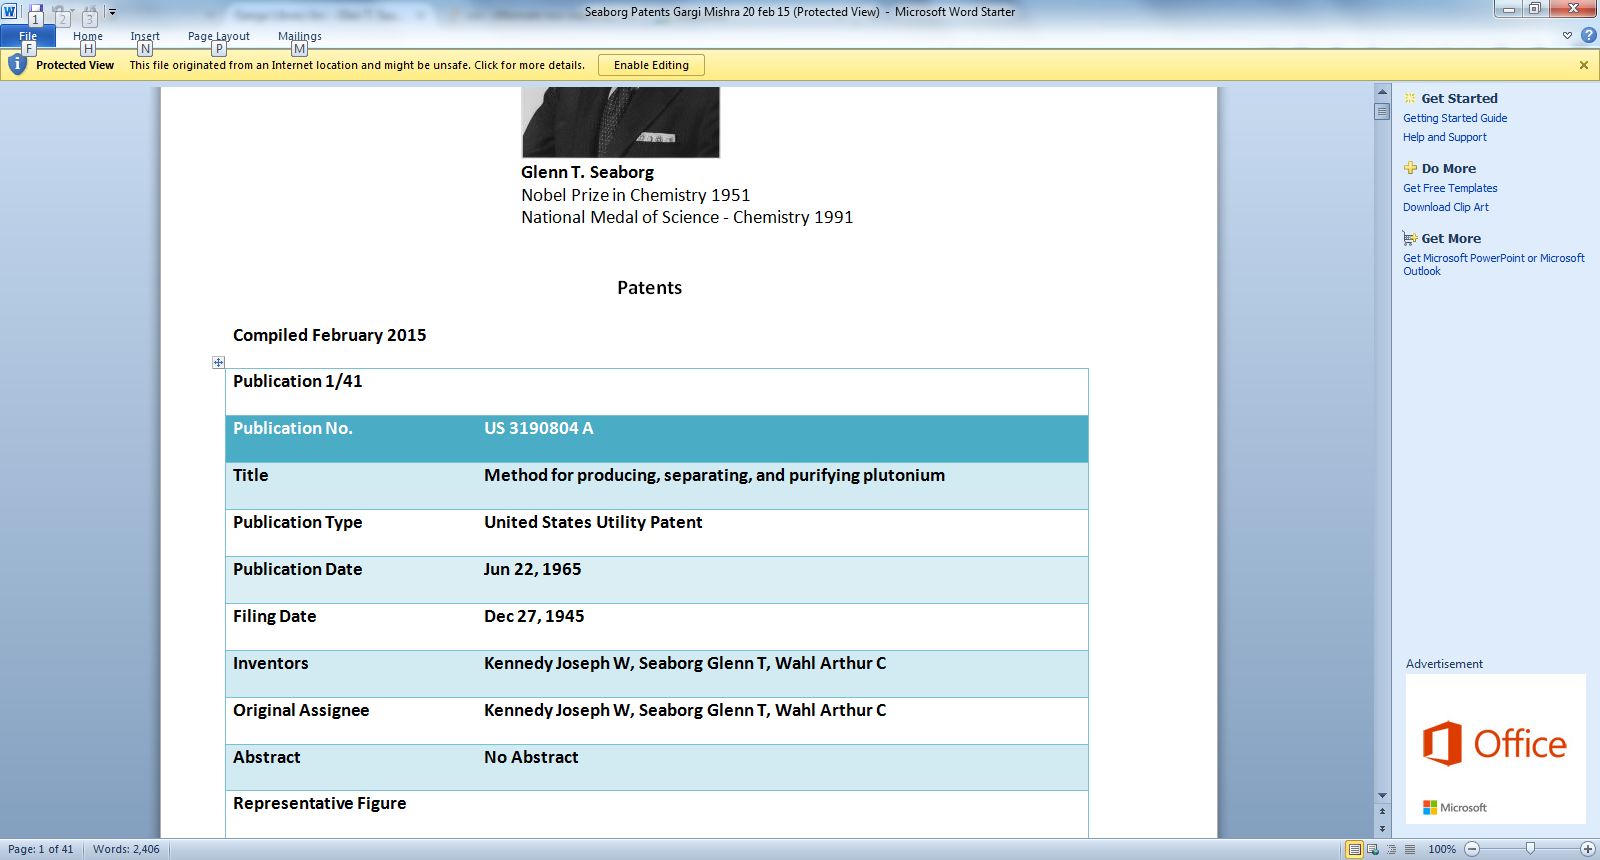Click 'Compiled February 2015' text
Viewport: 1600px width, 860px height.
click(x=329, y=335)
